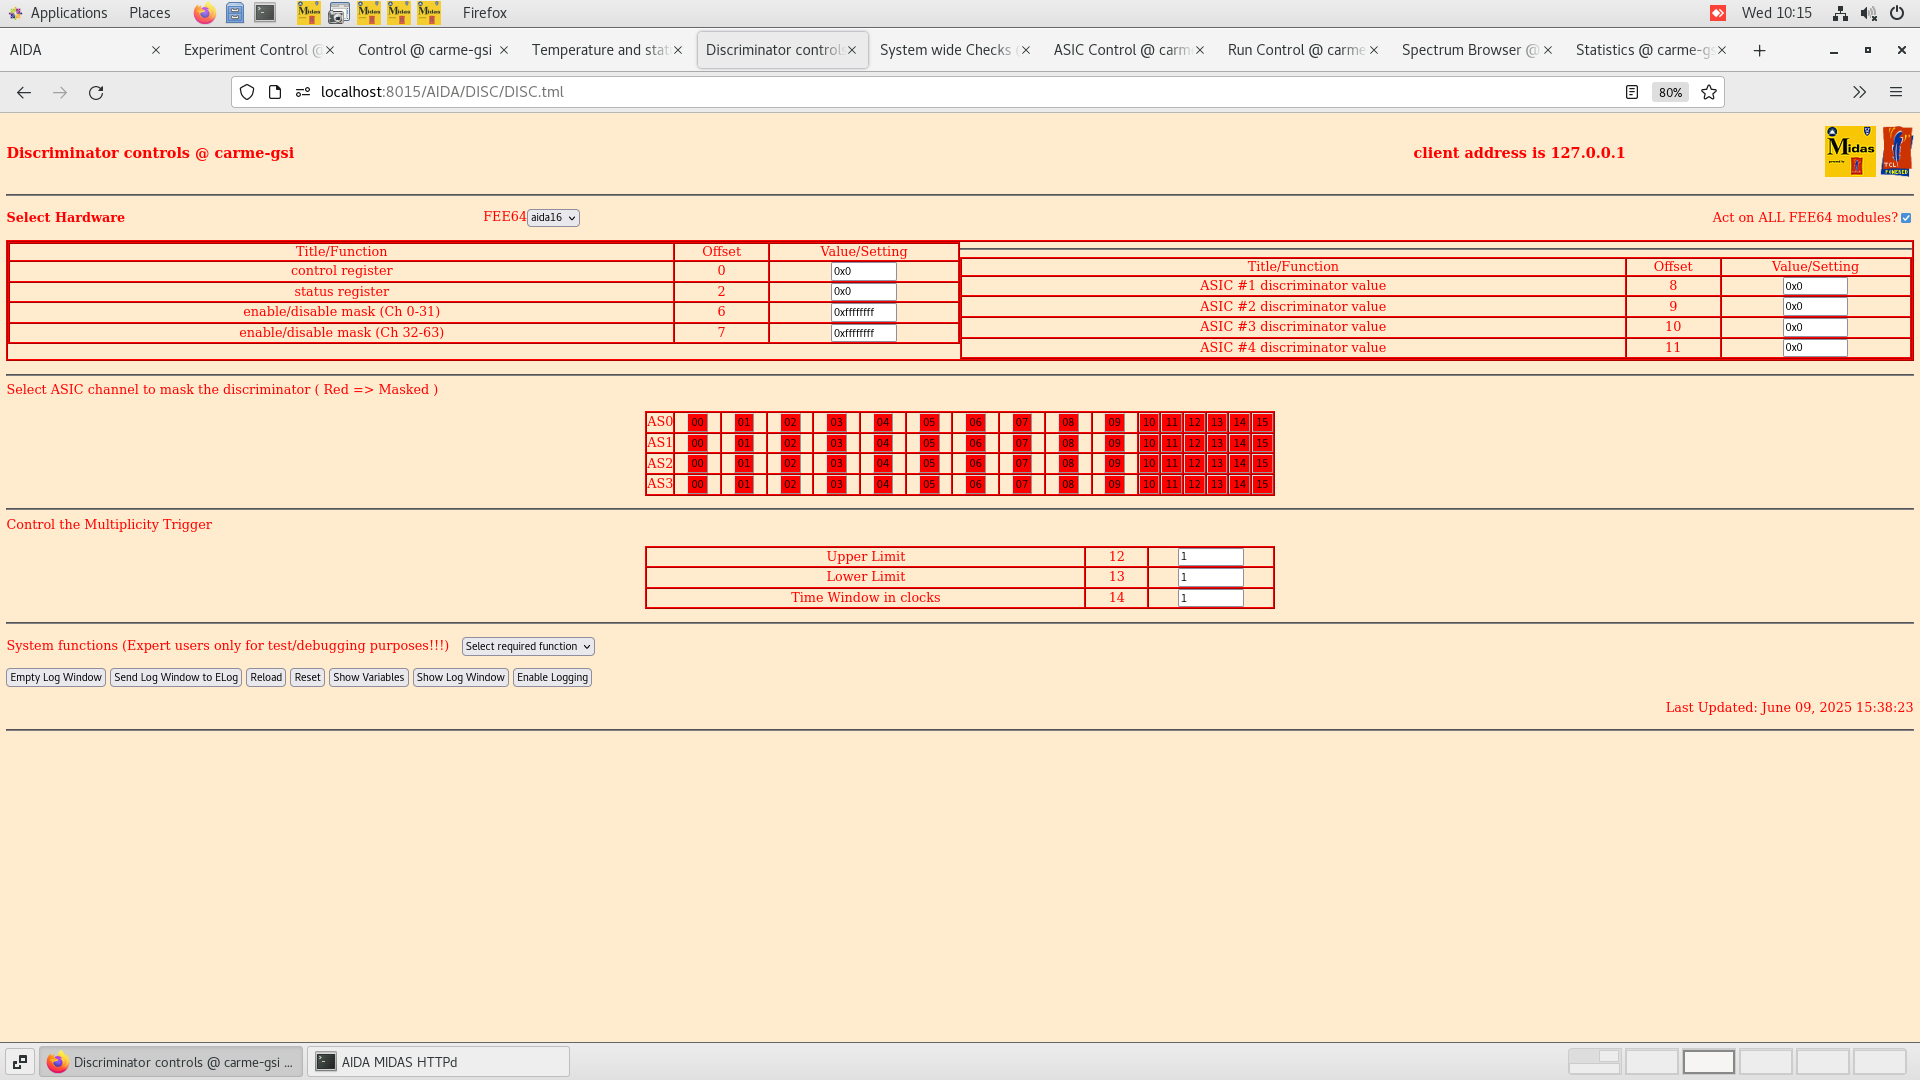Screen dimensions: 1920x1080
Task: Open the FEE64 aida16 dropdown
Action: coord(553,218)
